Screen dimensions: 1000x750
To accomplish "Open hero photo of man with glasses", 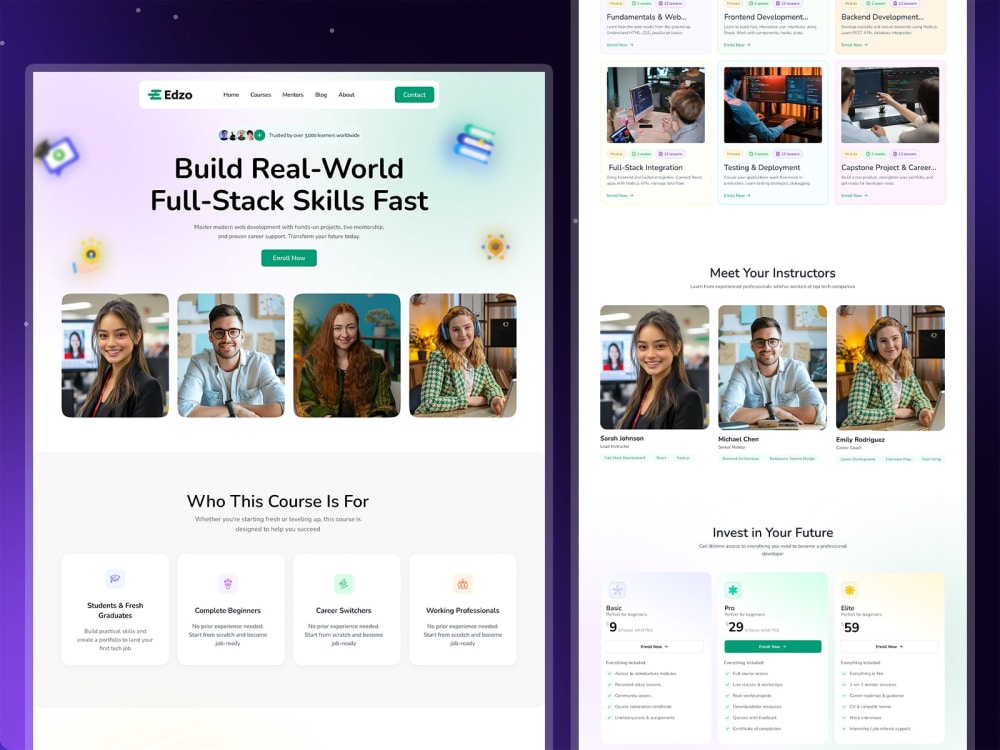I will click(231, 355).
